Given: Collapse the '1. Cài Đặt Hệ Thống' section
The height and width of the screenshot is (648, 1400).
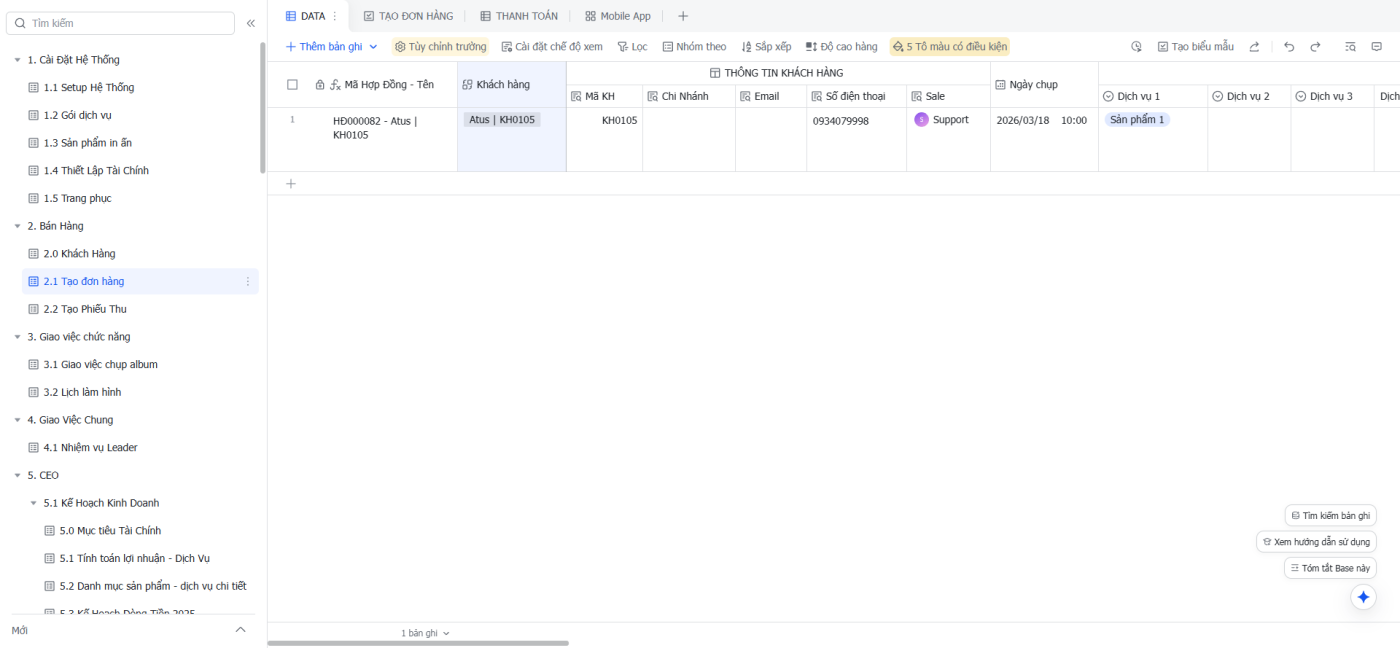Looking at the screenshot, I should click(x=17, y=60).
